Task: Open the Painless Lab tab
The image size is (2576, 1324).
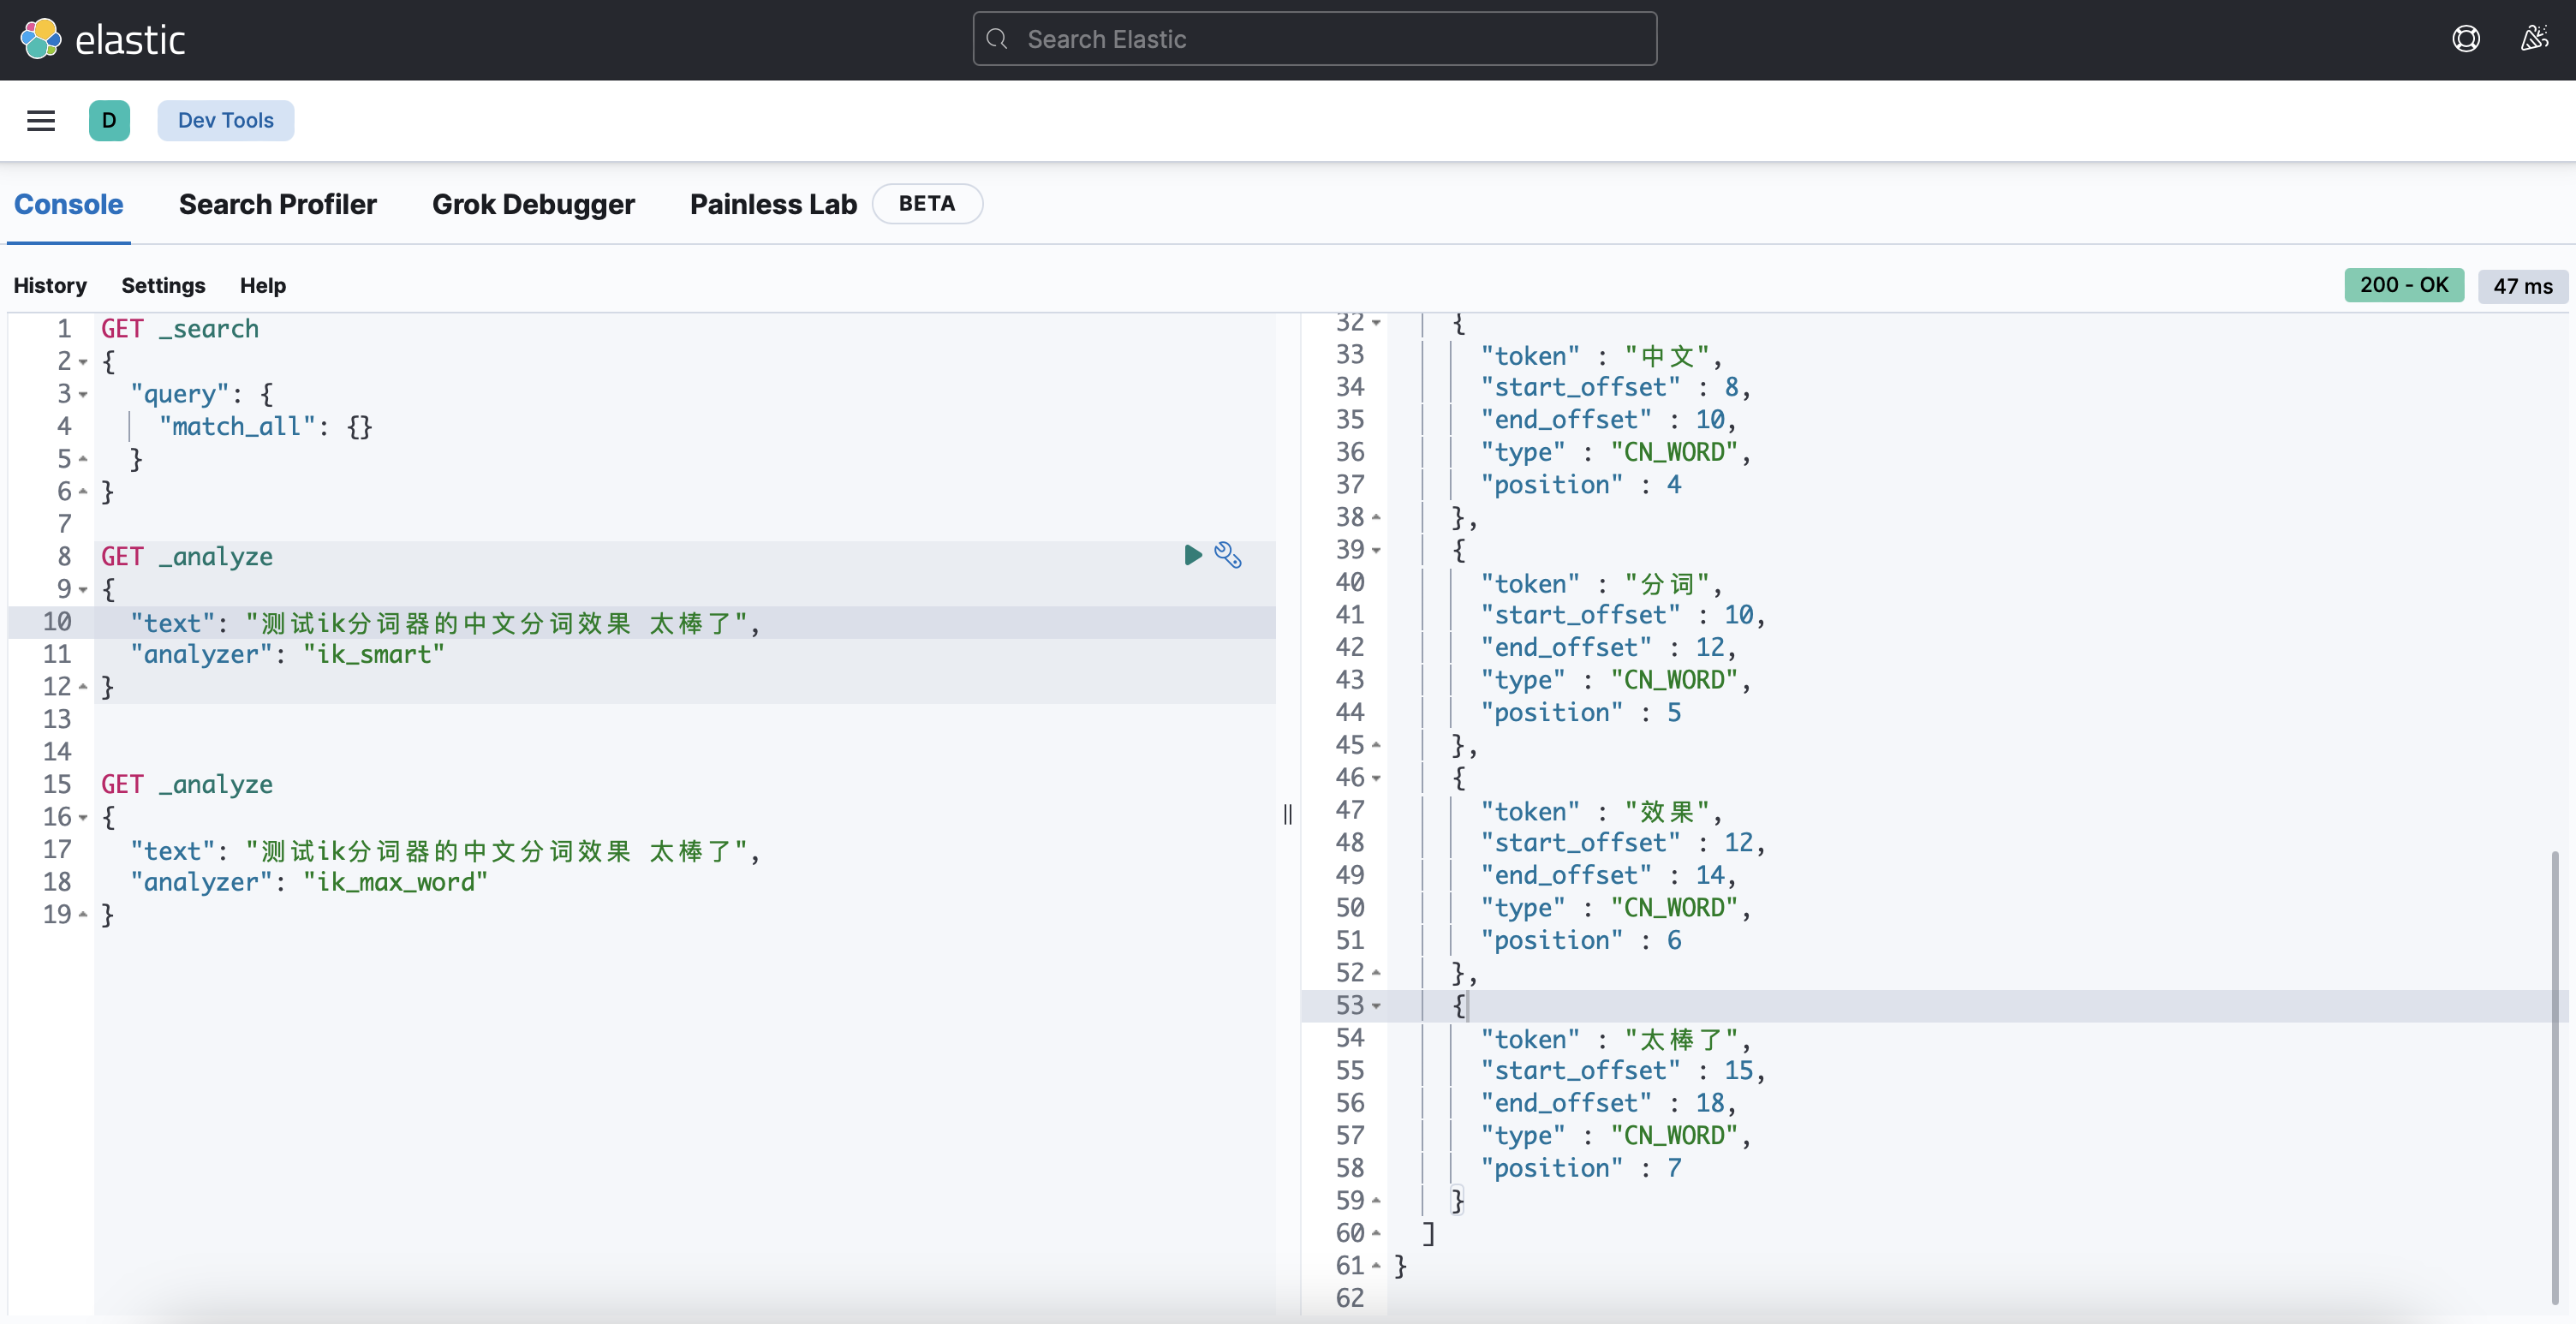Action: pyautogui.click(x=773, y=204)
